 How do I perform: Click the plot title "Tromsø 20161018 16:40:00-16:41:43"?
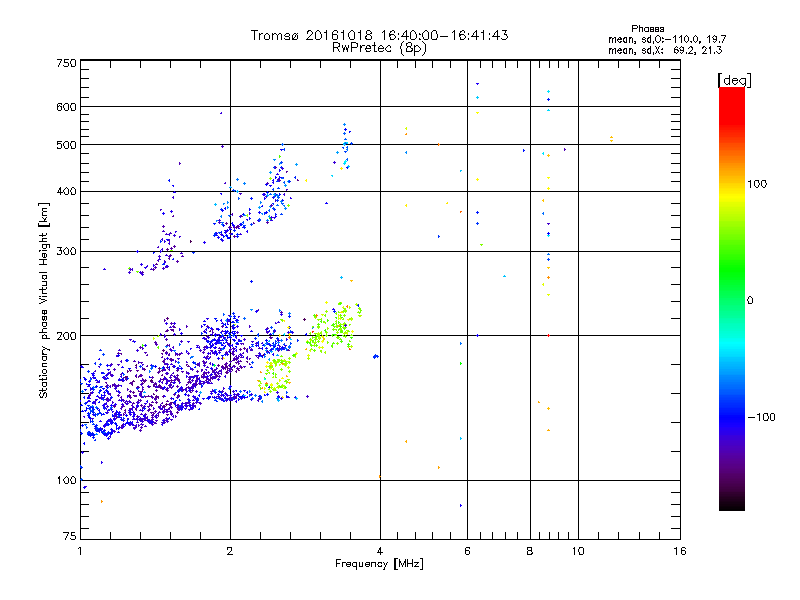coord(379,35)
